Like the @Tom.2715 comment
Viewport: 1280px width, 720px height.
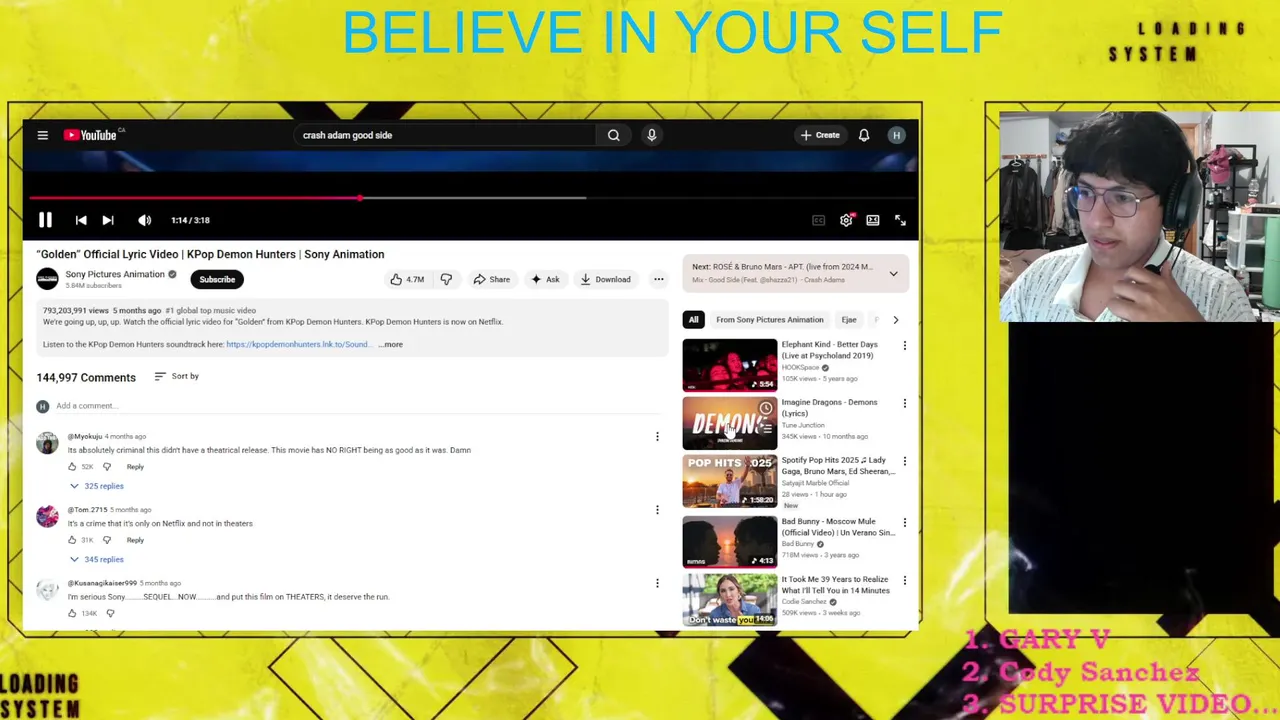[x=72, y=540]
